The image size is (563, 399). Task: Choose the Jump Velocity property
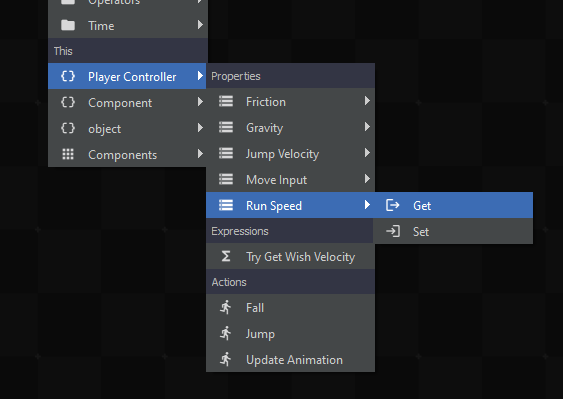(x=290, y=153)
